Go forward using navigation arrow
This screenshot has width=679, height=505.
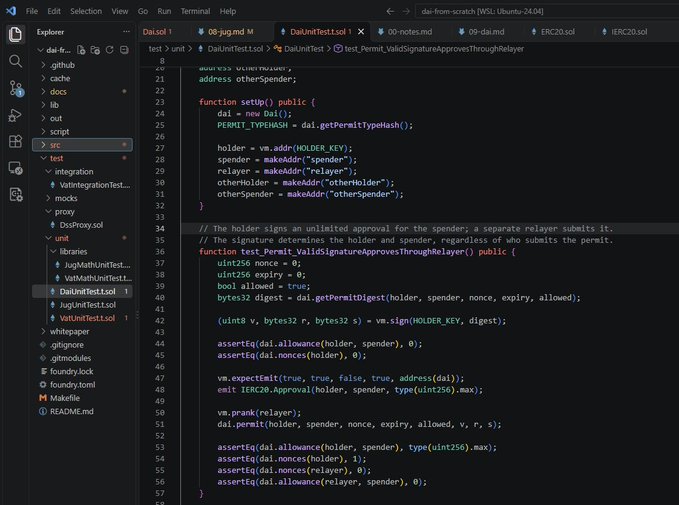pyautogui.click(x=406, y=11)
